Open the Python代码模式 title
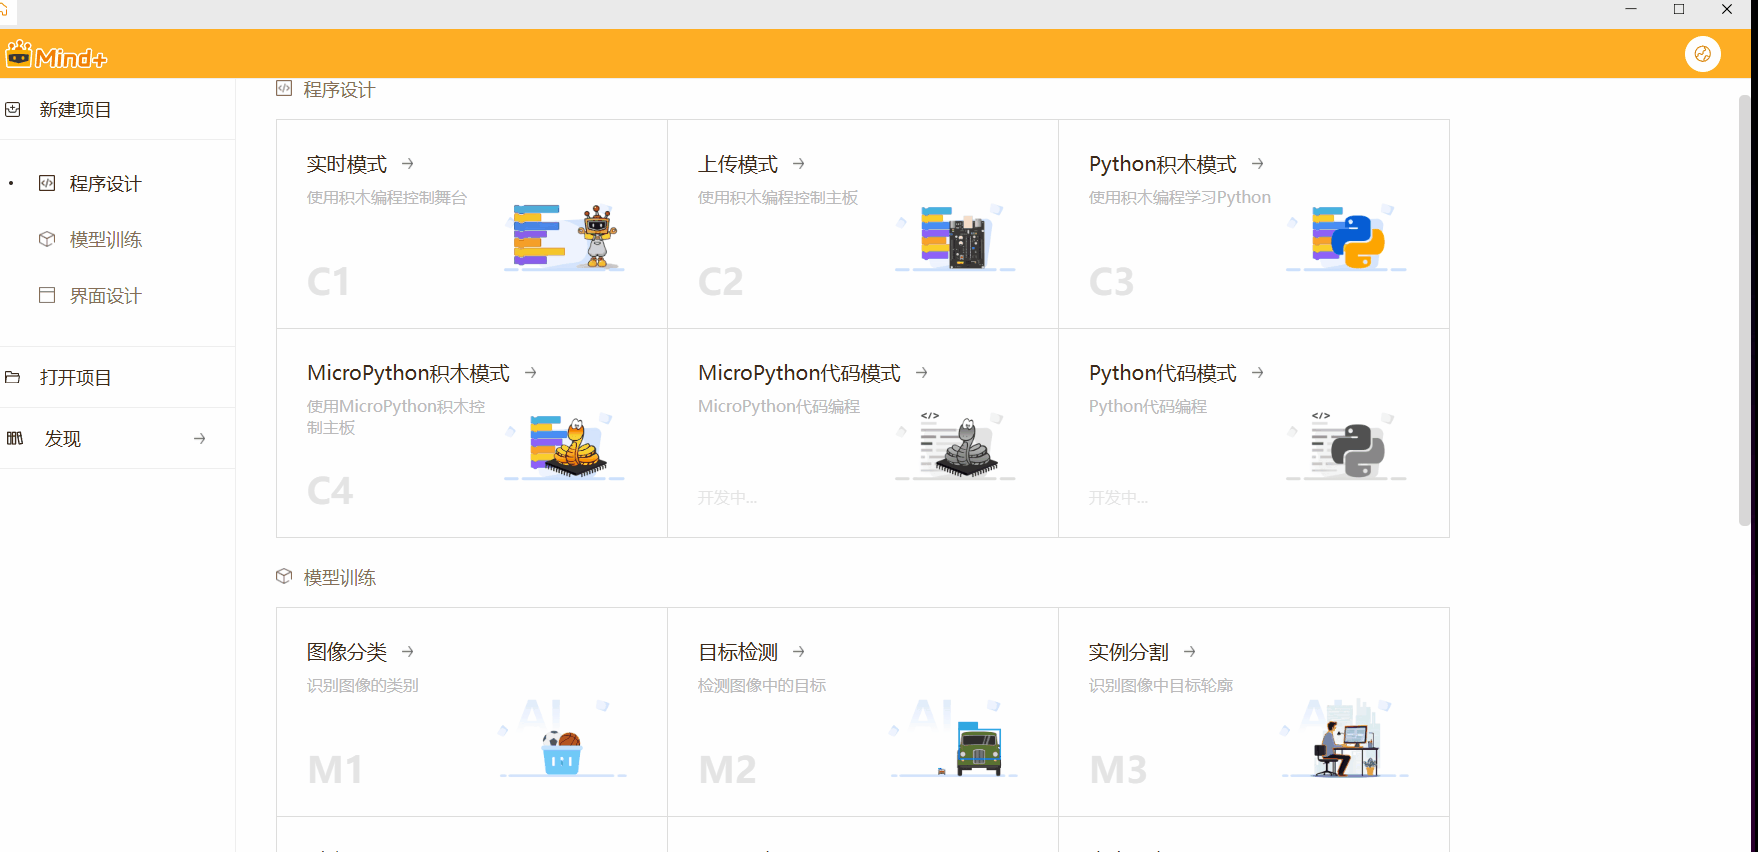The height and width of the screenshot is (852, 1758). click(x=1162, y=373)
